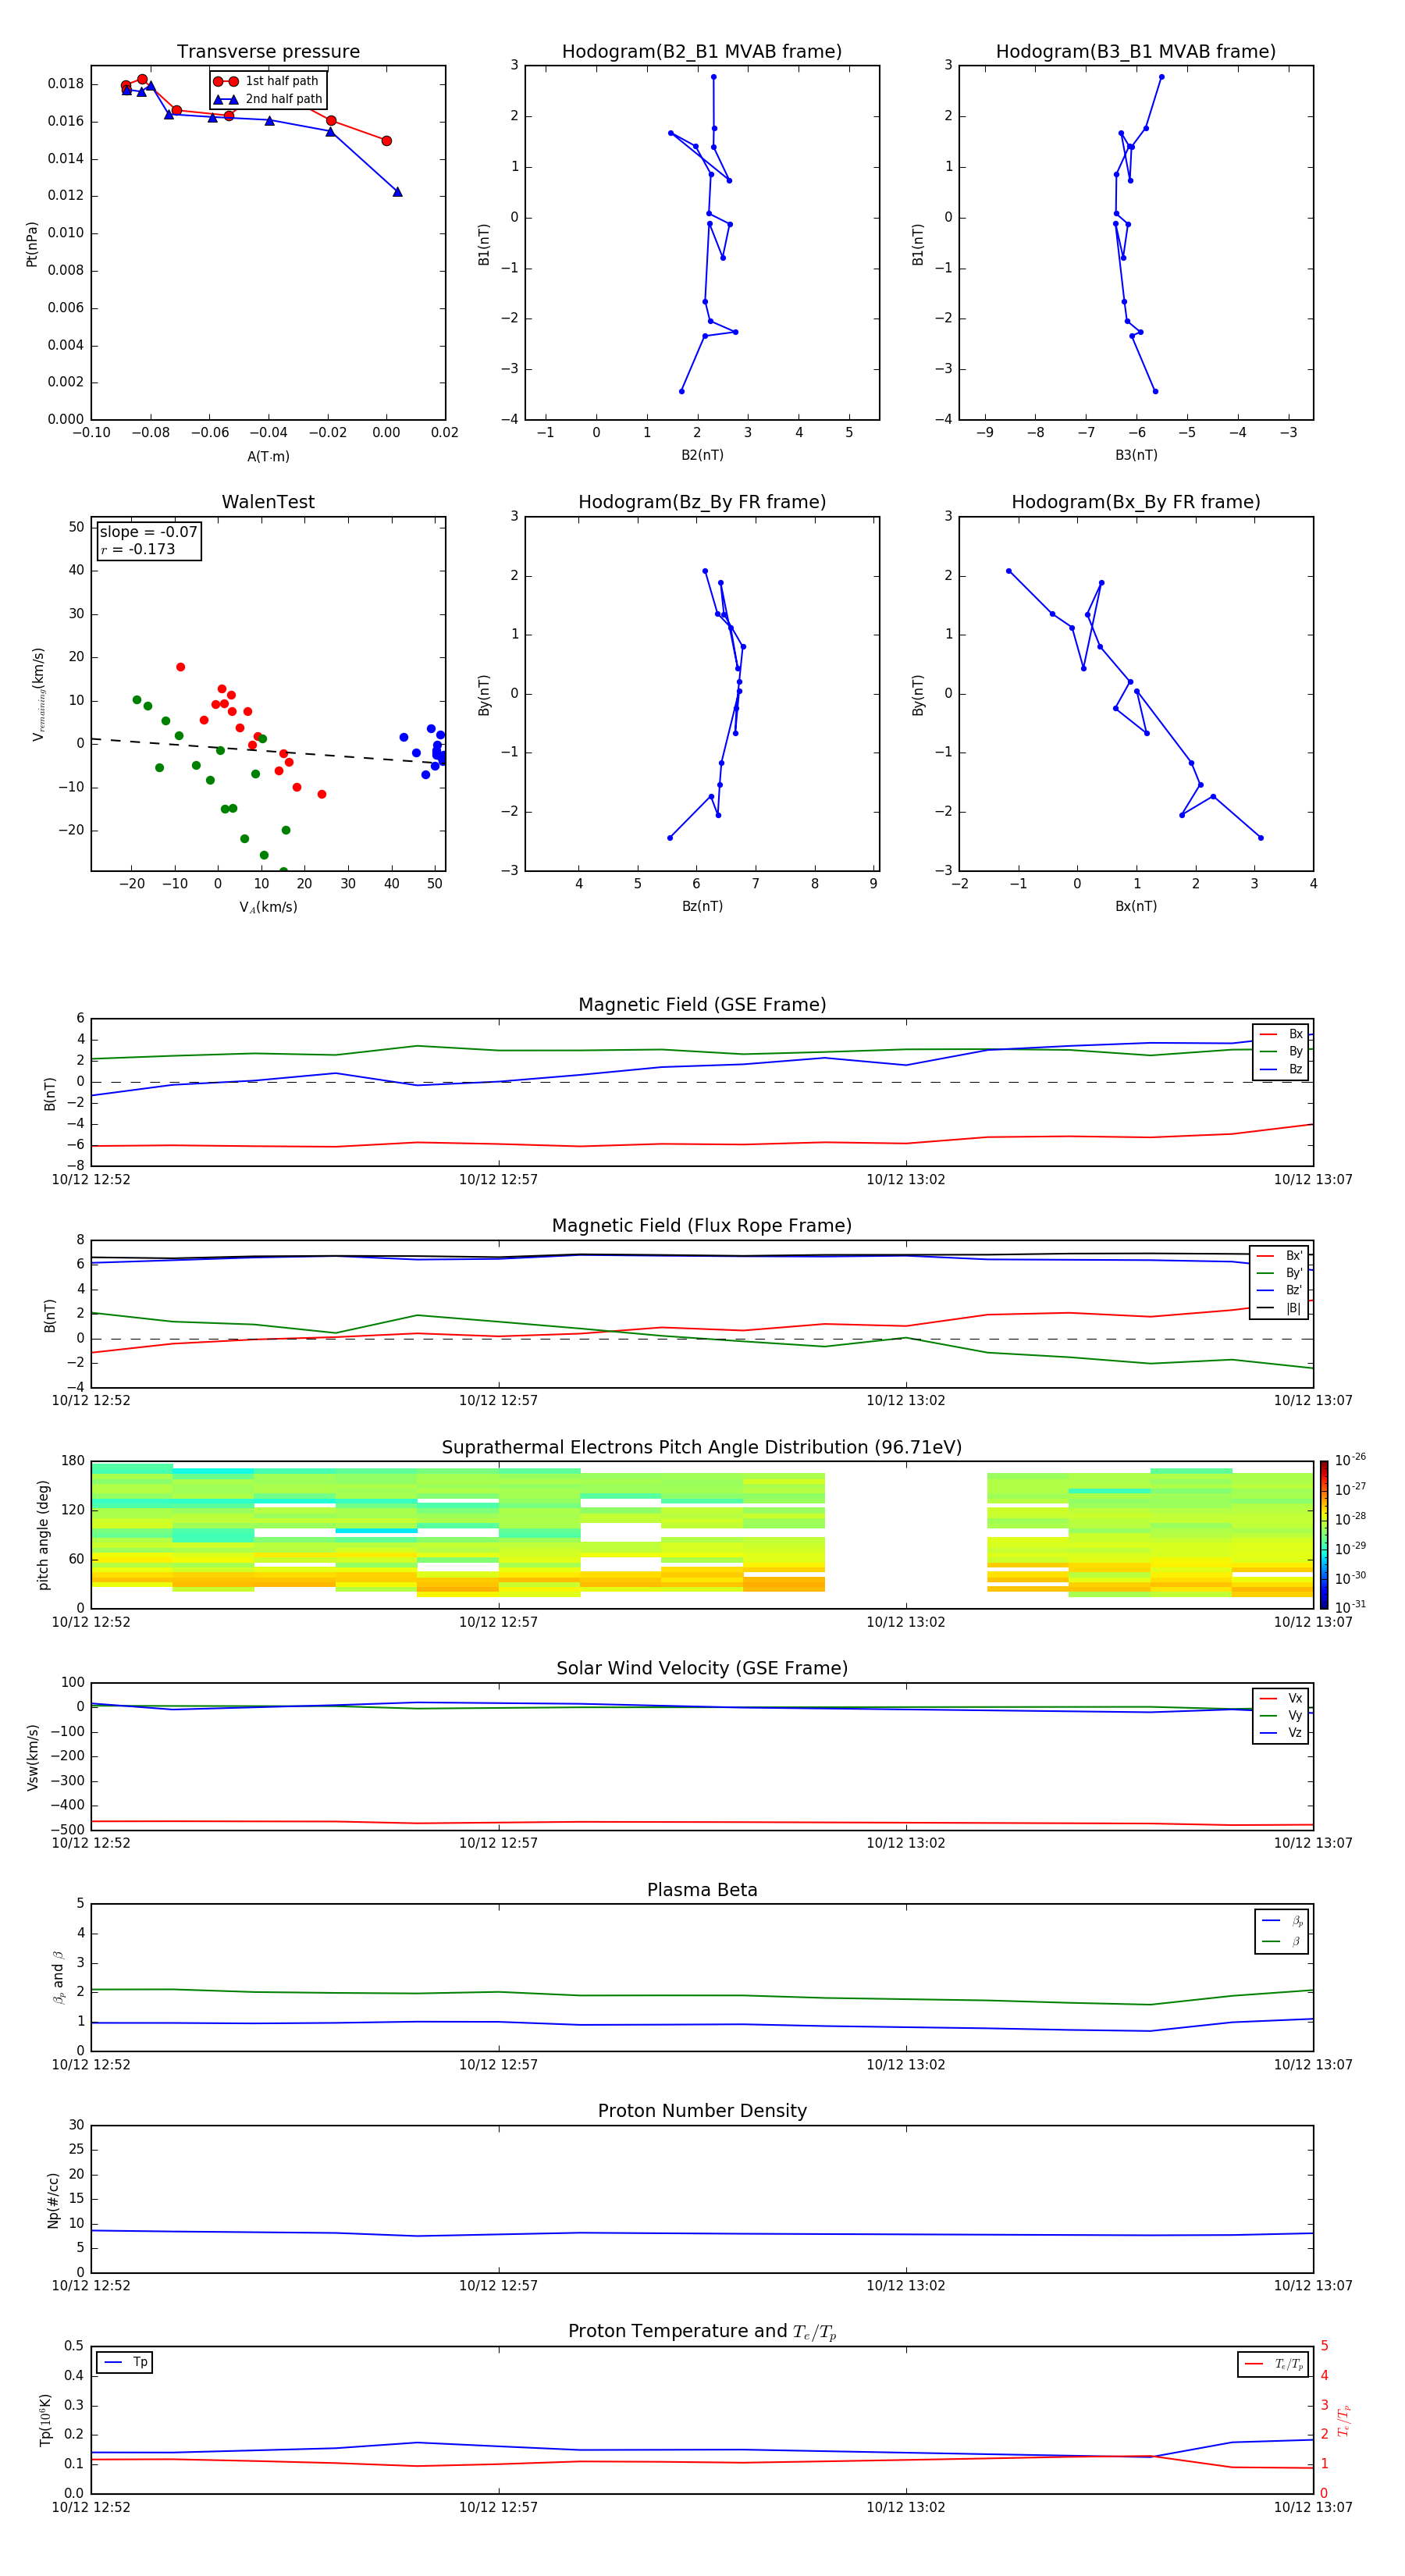Click the 'Te/Tp' legend box
Screen dimensions: 1405x2576
tap(1273, 2365)
